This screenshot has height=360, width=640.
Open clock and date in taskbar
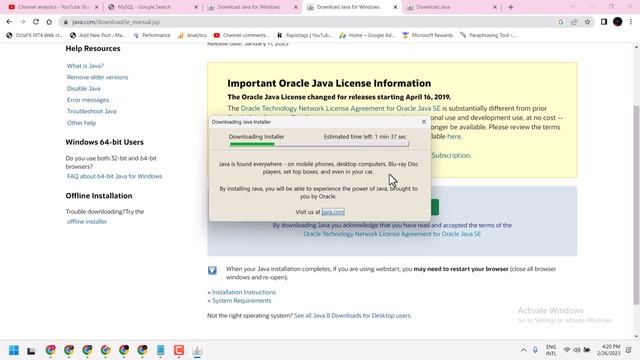(x=608, y=350)
